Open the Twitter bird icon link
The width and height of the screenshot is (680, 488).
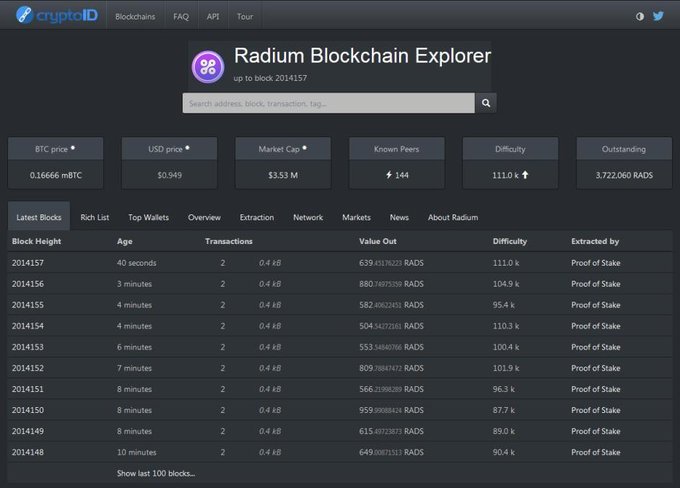(658, 16)
